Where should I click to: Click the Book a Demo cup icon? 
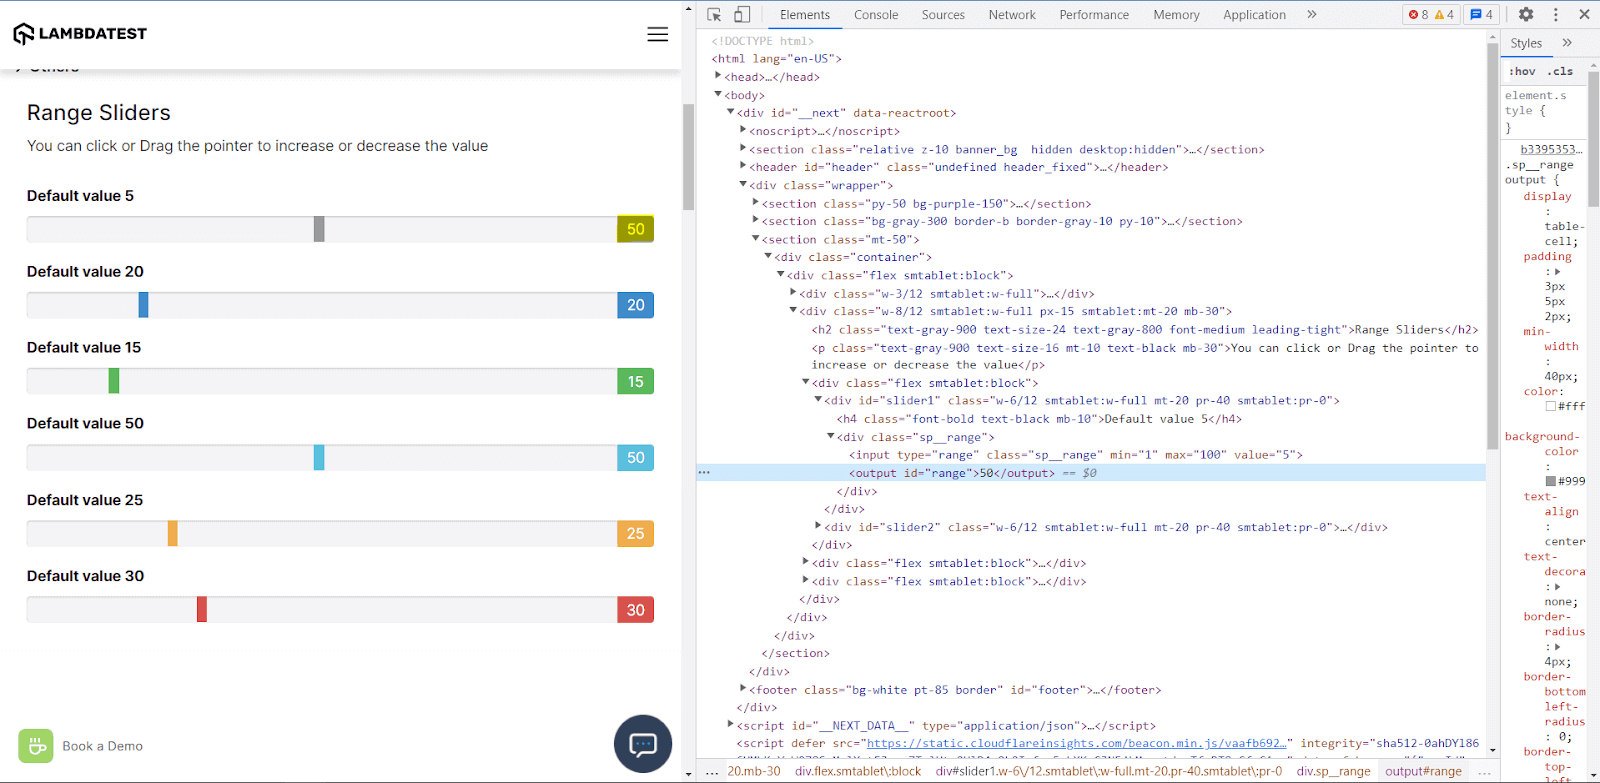[x=36, y=746]
